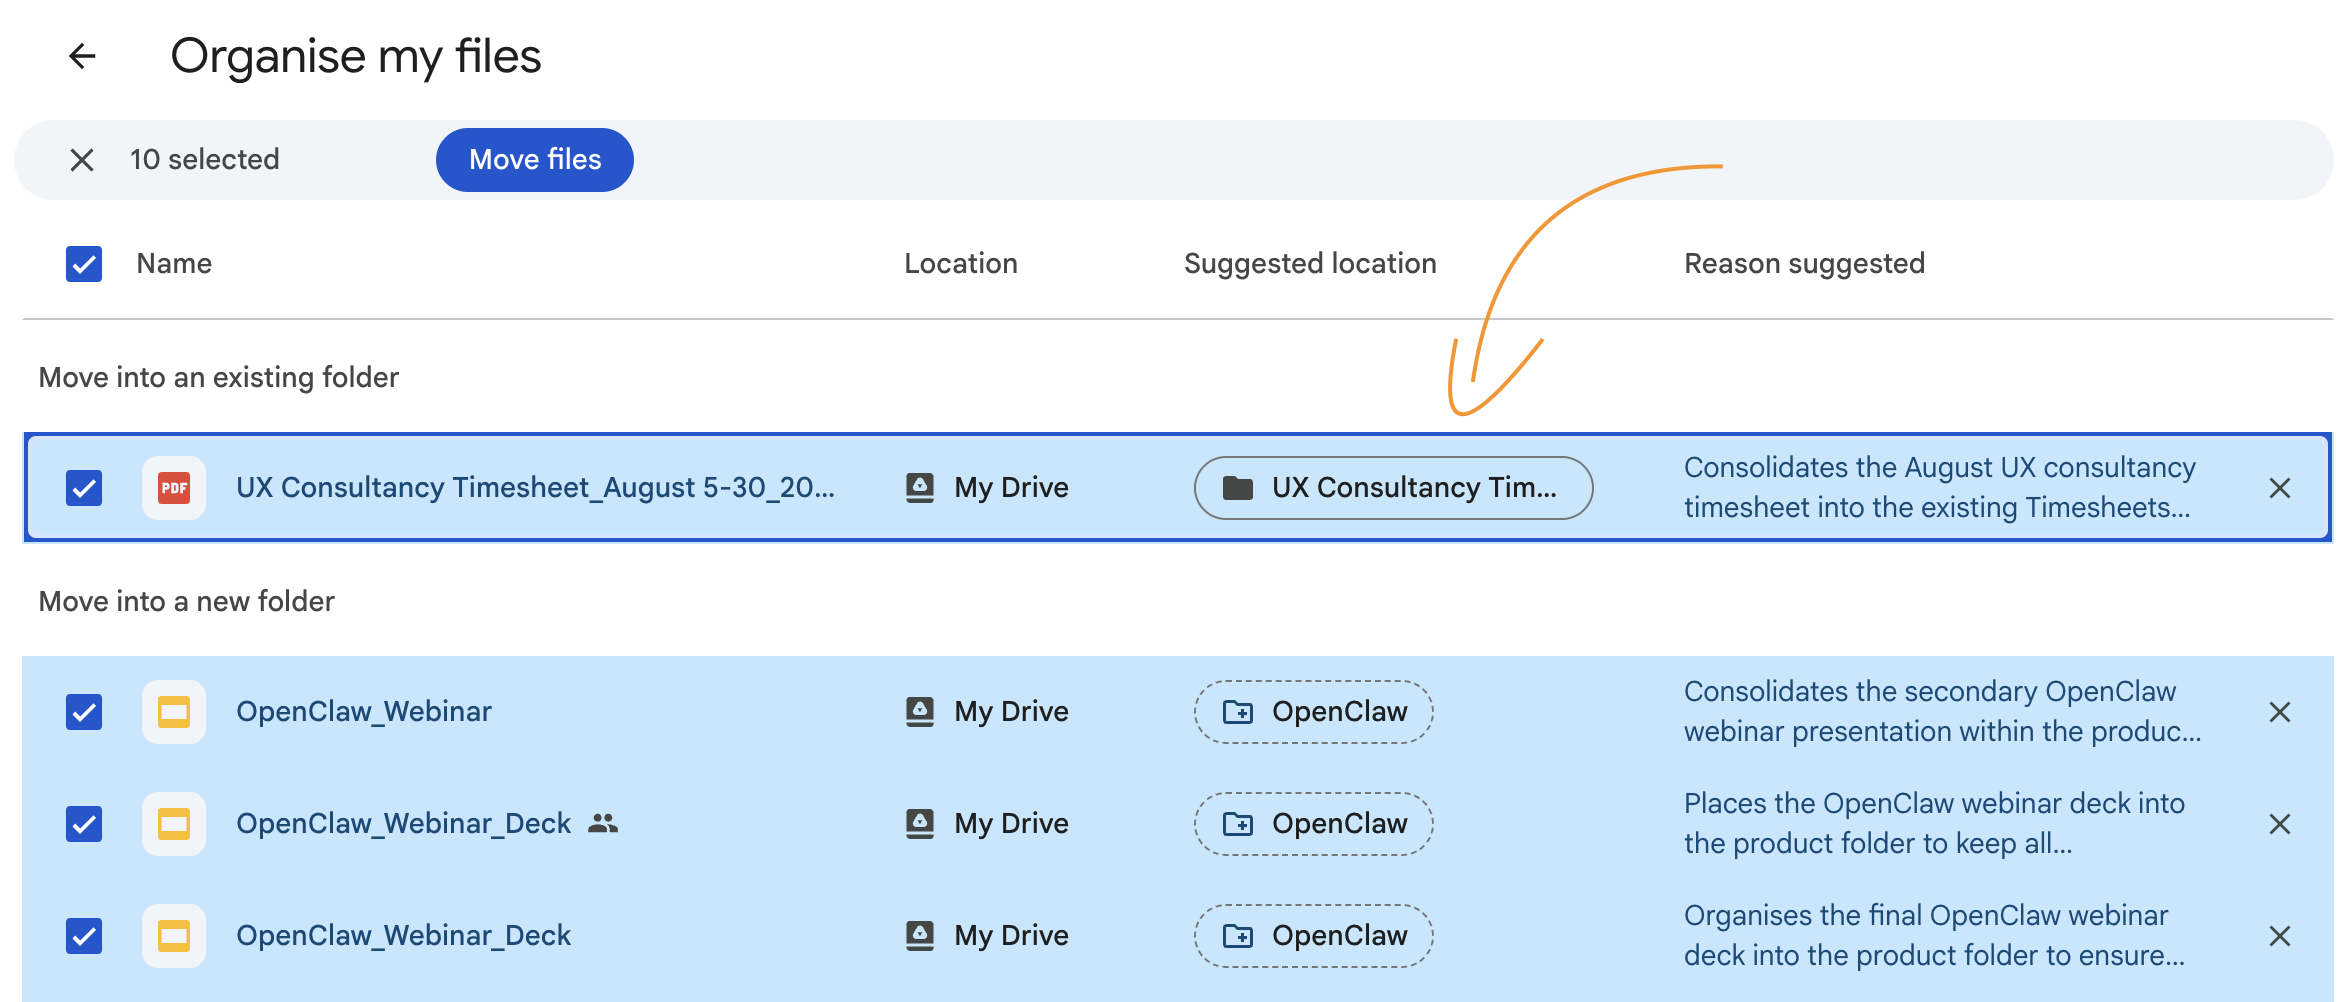Click the My Drive icon in the shared OpenClaw_Webinar_Deck row
The width and height of the screenshot is (2350, 1002).
click(x=920, y=824)
